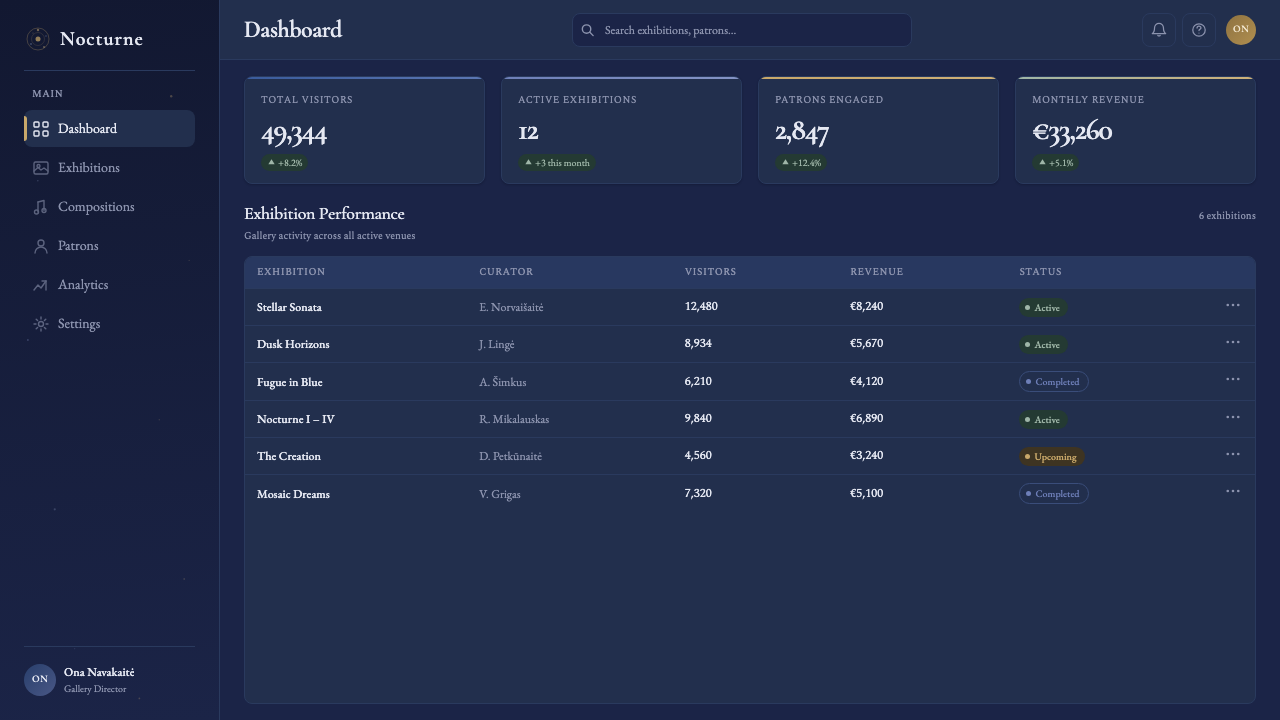Open actions menu for The Creation
This screenshot has width=1280, height=720.
(1233, 454)
